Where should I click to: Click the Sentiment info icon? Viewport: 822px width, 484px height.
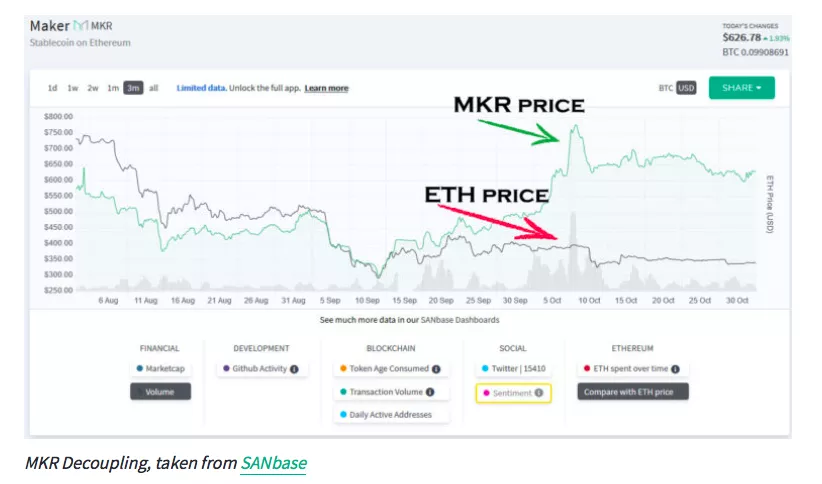tap(539, 393)
